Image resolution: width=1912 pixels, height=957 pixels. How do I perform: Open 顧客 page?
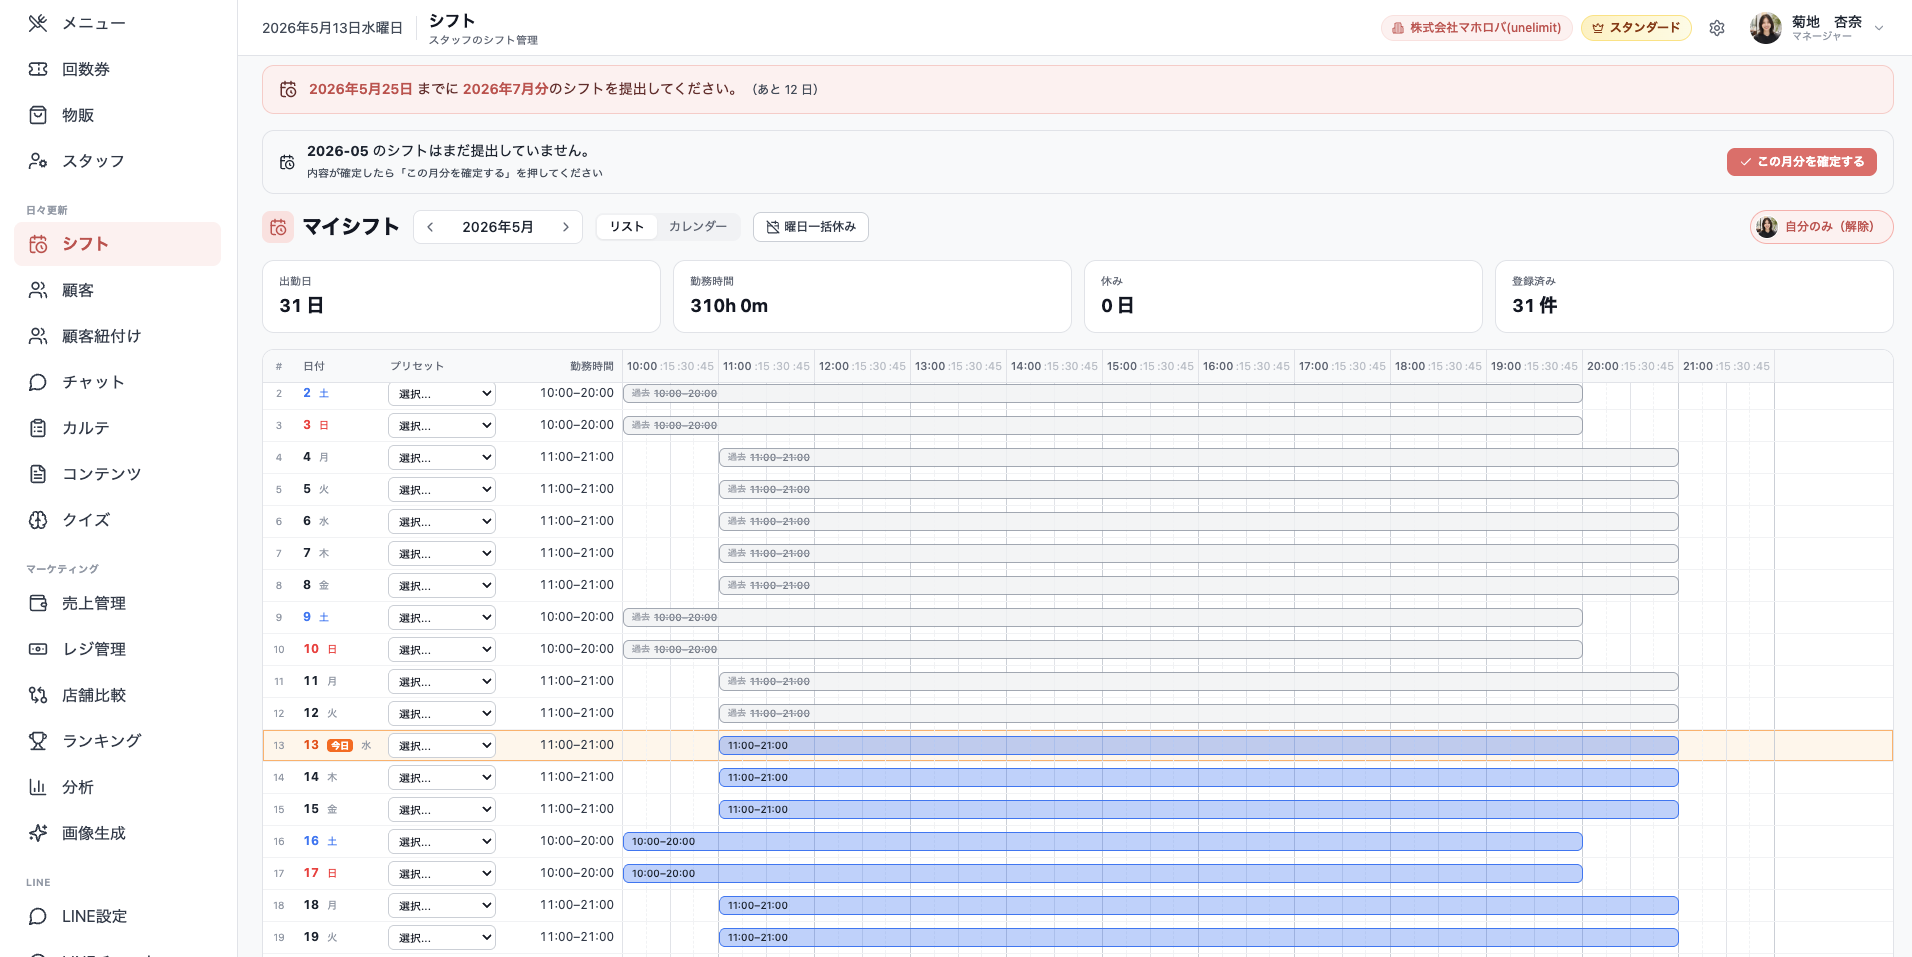coord(117,290)
